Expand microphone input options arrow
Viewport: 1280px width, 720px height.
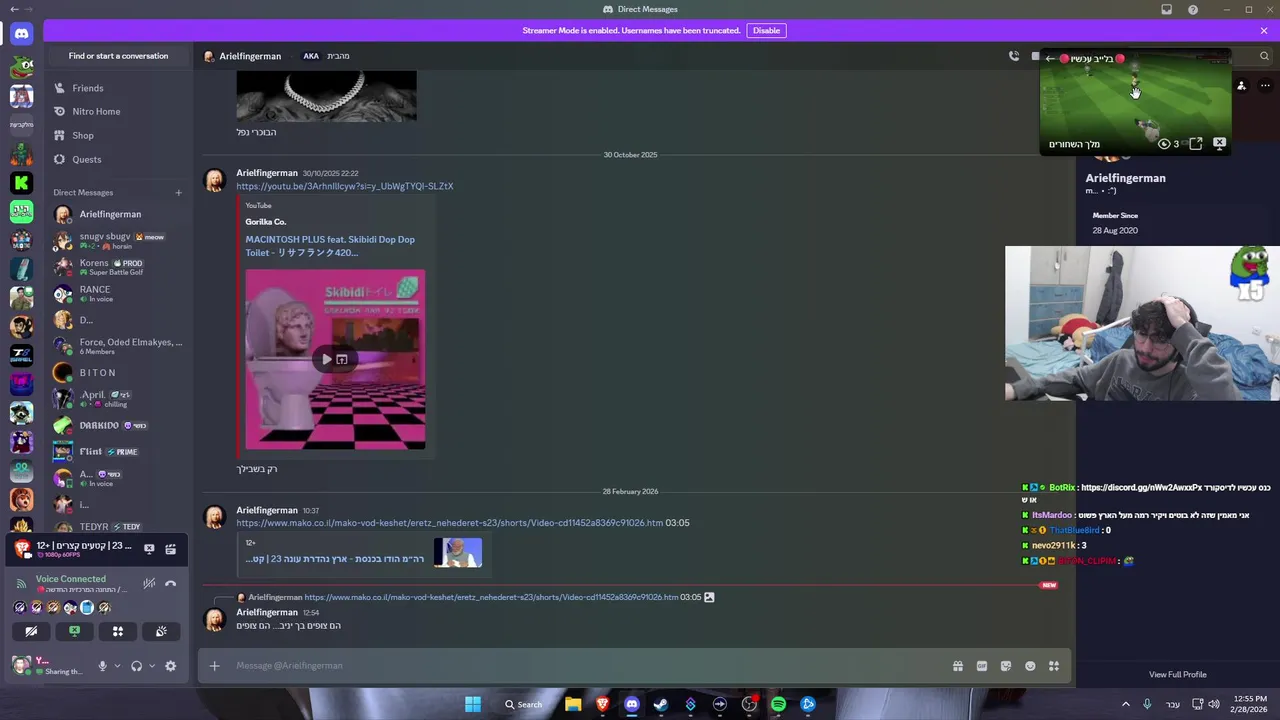pyautogui.click(x=117, y=666)
